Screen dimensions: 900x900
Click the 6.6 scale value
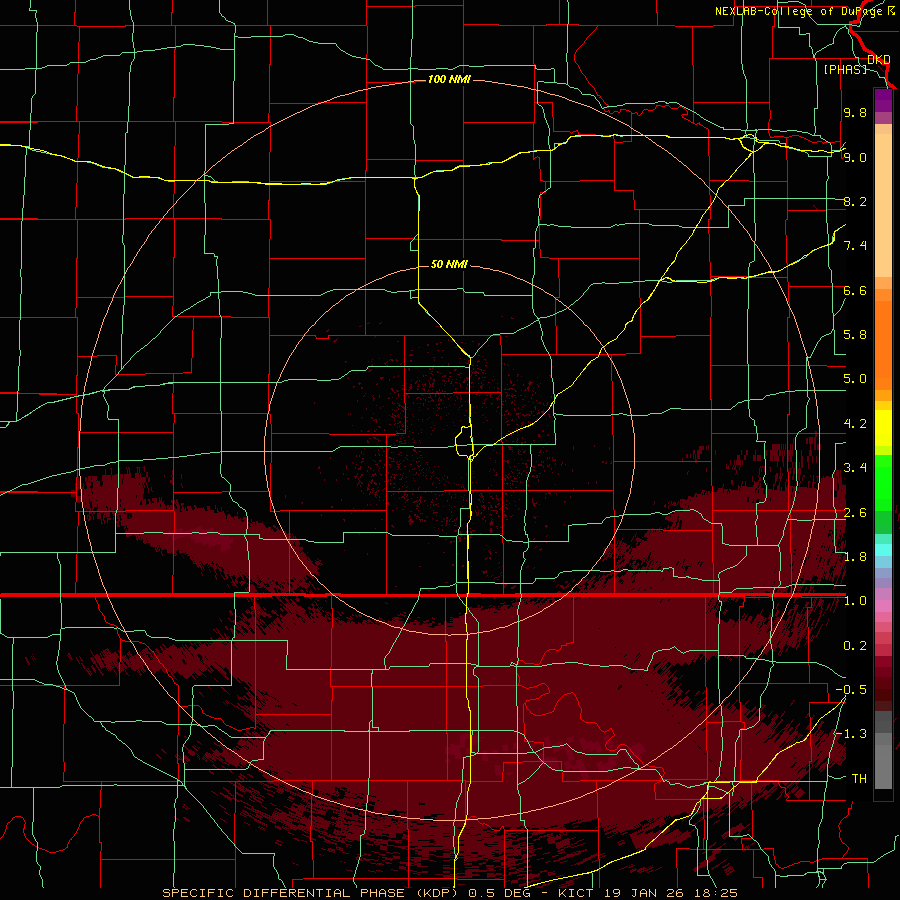[855, 290]
